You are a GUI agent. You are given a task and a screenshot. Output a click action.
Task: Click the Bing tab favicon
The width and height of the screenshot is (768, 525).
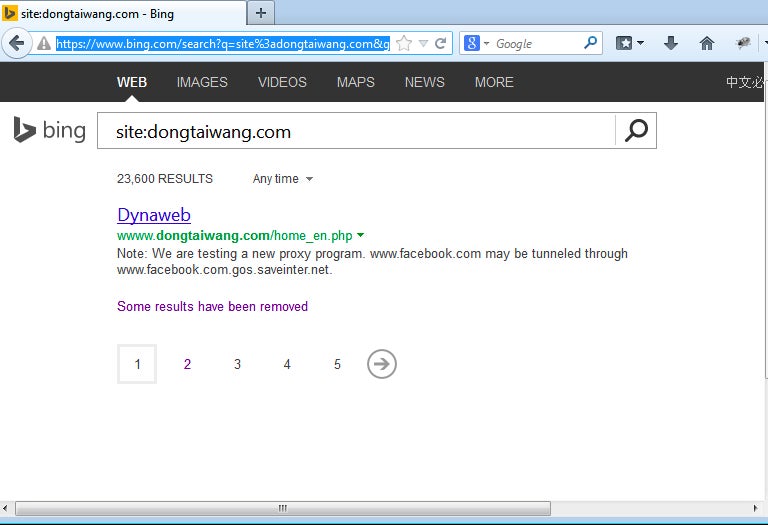[9, 13]
